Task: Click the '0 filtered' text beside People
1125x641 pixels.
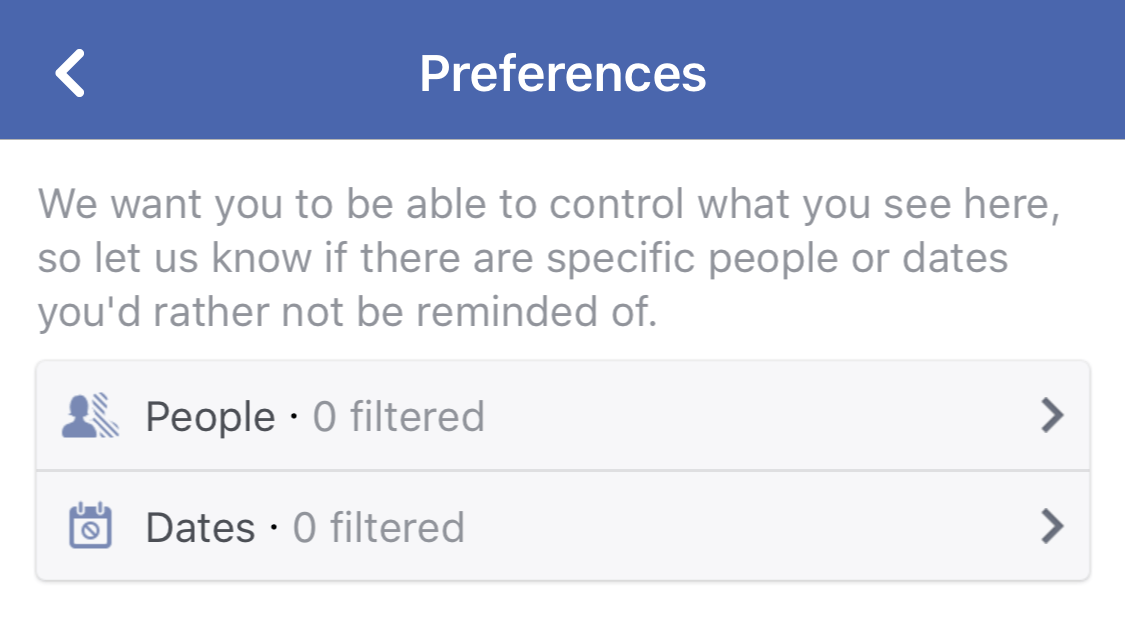Action: coord(399,416)
